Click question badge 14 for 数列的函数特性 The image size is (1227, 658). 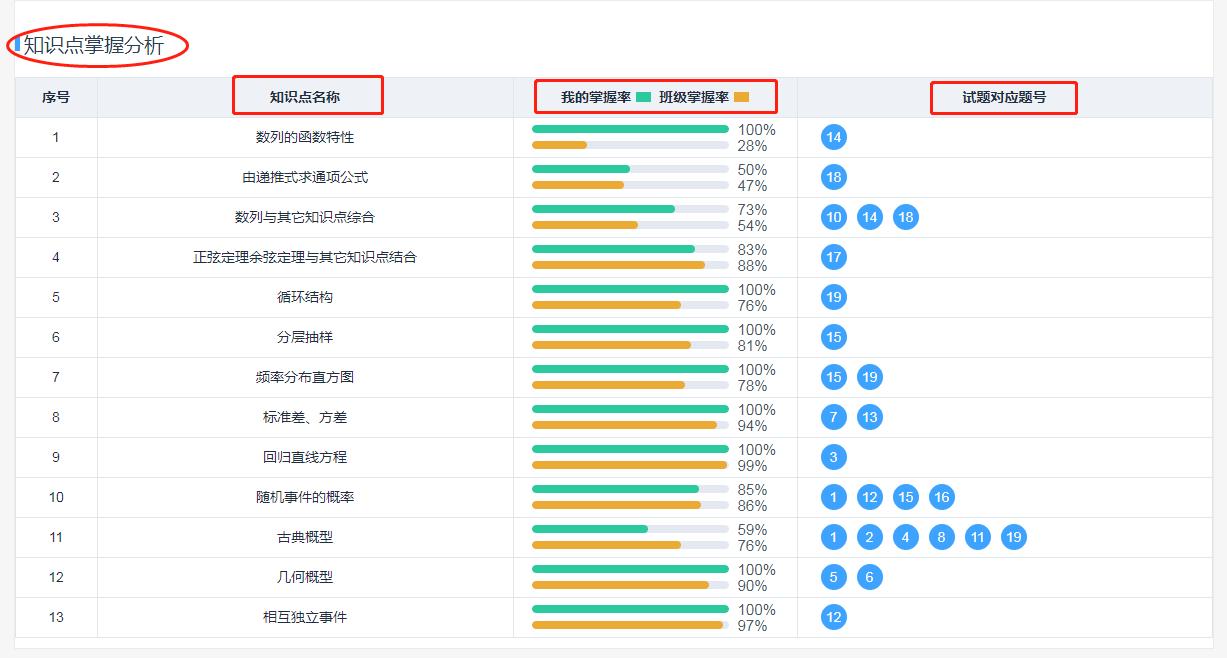click(x=832, y=136)
